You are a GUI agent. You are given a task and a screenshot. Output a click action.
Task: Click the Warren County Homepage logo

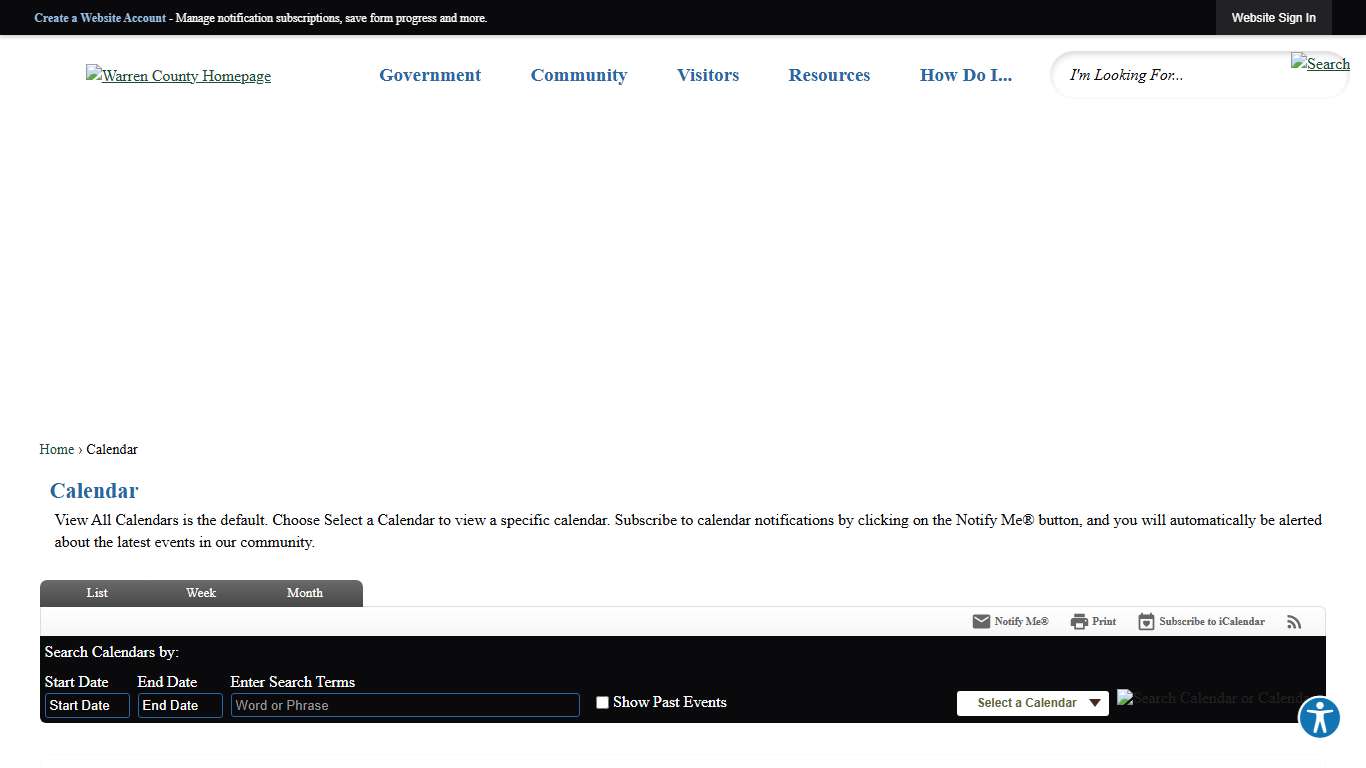click(178, 76)
